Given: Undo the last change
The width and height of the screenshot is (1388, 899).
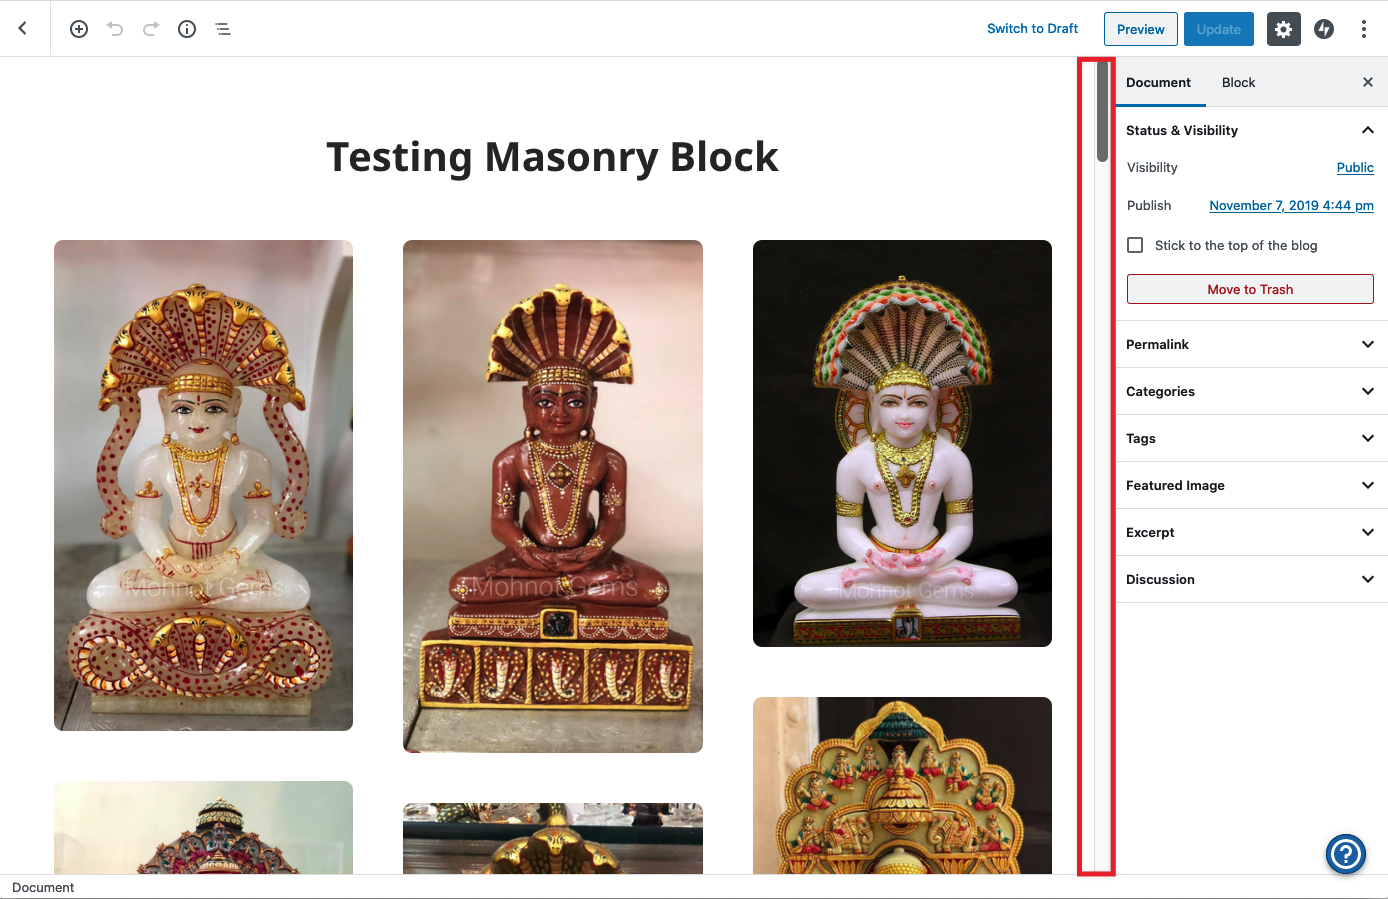Looking at the screenshot, I should (x=115, y=29).
